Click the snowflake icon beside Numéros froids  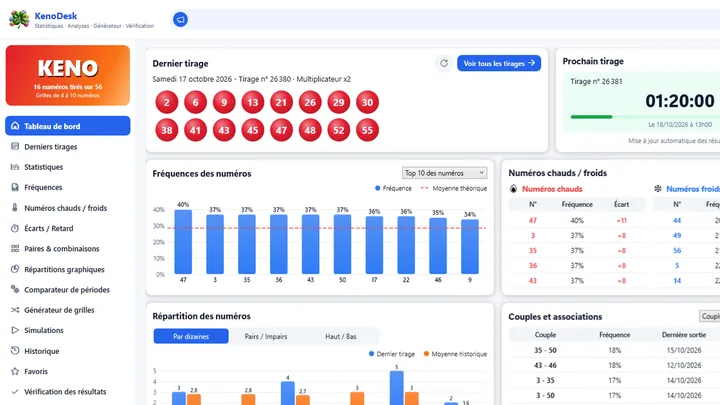point(658,189)
